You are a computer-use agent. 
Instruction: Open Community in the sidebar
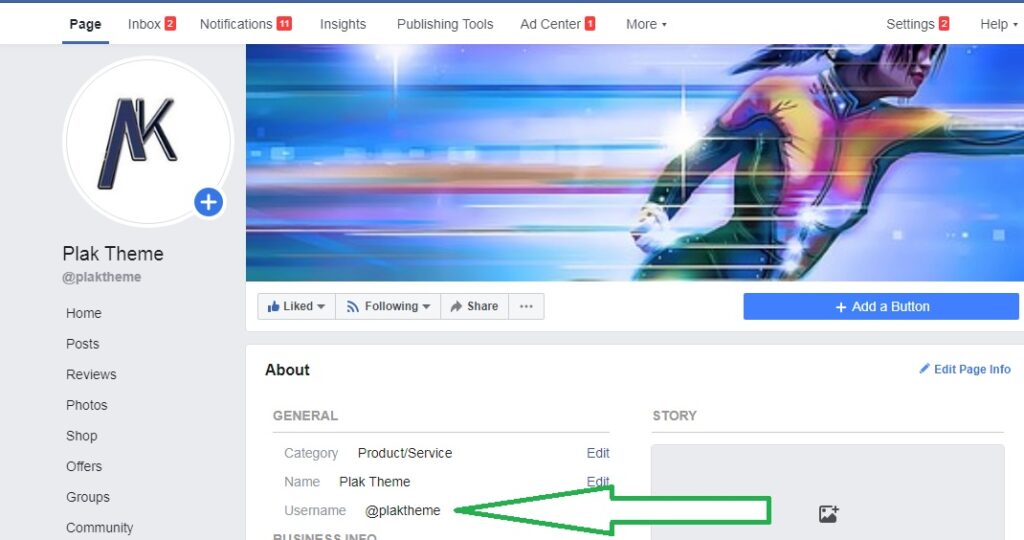[99, 528]
